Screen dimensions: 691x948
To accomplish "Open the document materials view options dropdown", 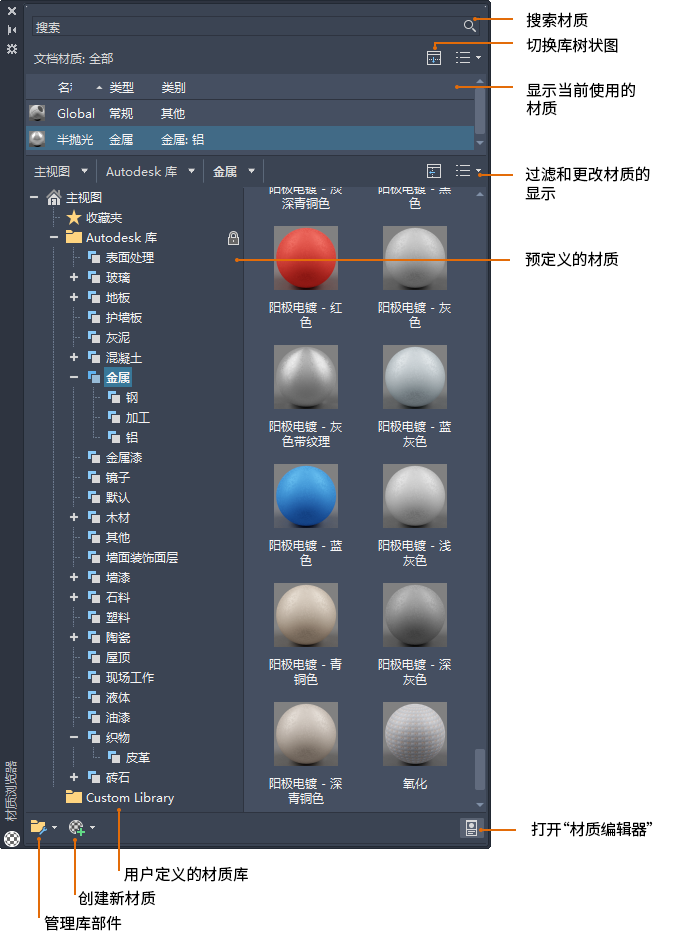I will coord(468,57).
